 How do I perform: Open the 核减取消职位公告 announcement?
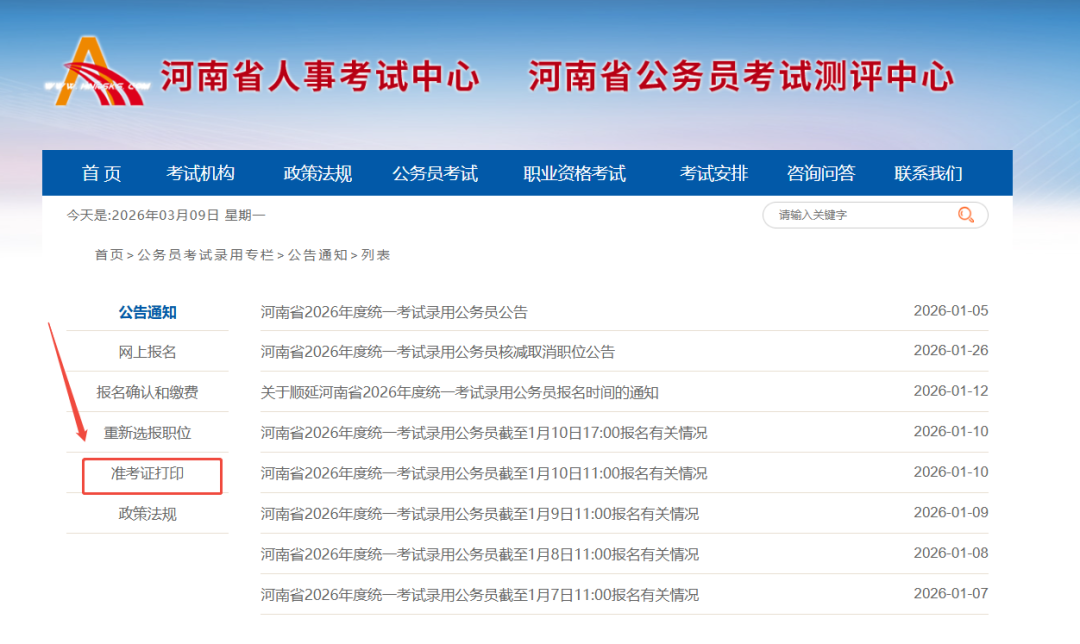(x=437, y=352)
